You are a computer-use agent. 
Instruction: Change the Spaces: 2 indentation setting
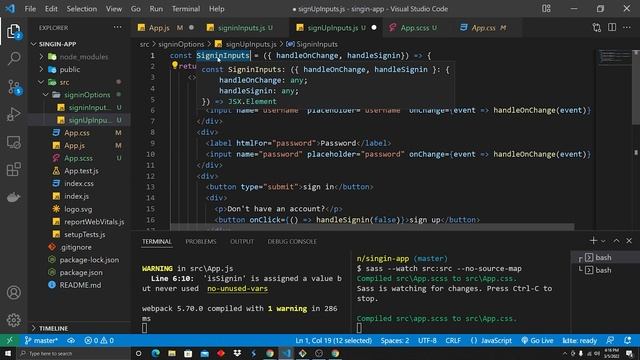tap(395, 340)
